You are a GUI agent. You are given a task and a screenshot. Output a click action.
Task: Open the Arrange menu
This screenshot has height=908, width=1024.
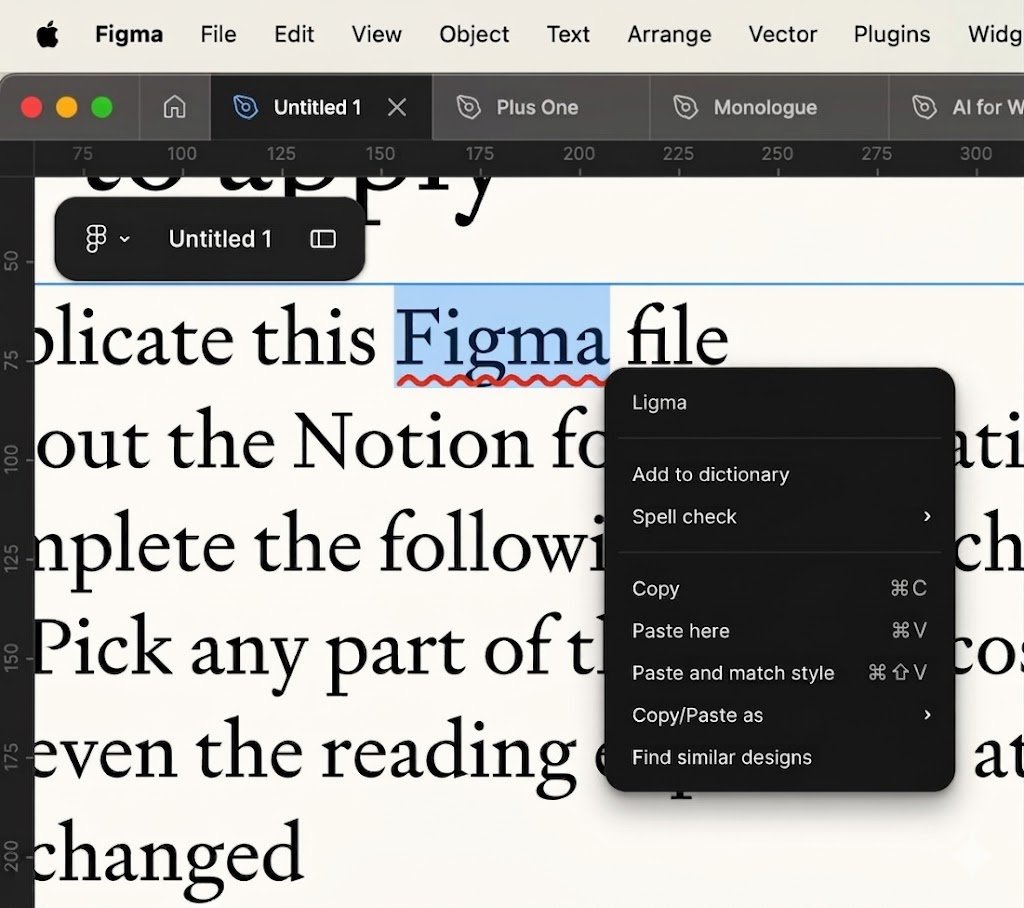pyautogui.click(x=669, y=34)
